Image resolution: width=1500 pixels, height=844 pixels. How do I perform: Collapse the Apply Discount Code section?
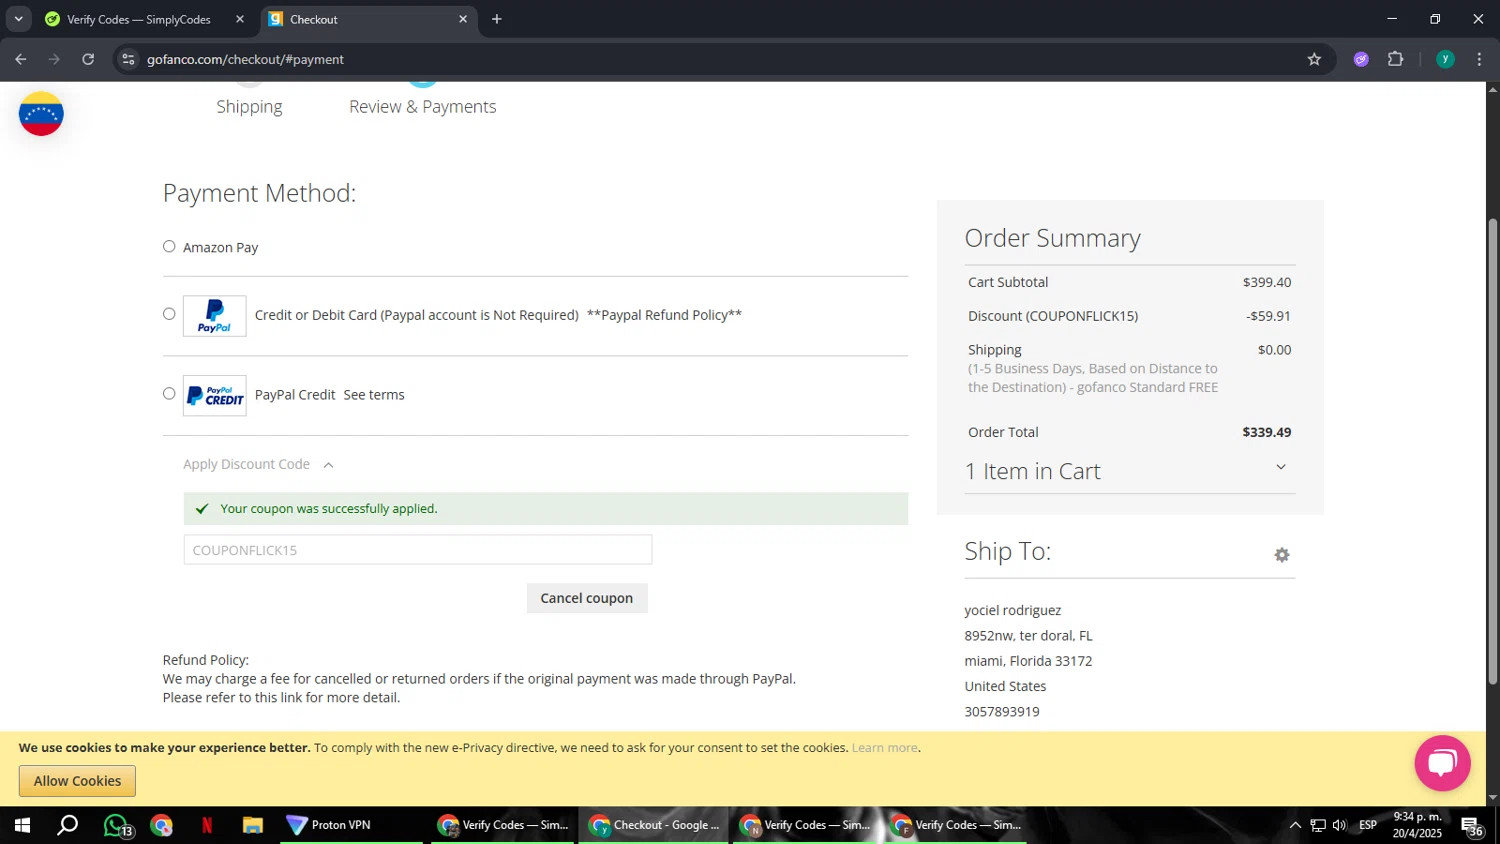[x=258, y=464]
